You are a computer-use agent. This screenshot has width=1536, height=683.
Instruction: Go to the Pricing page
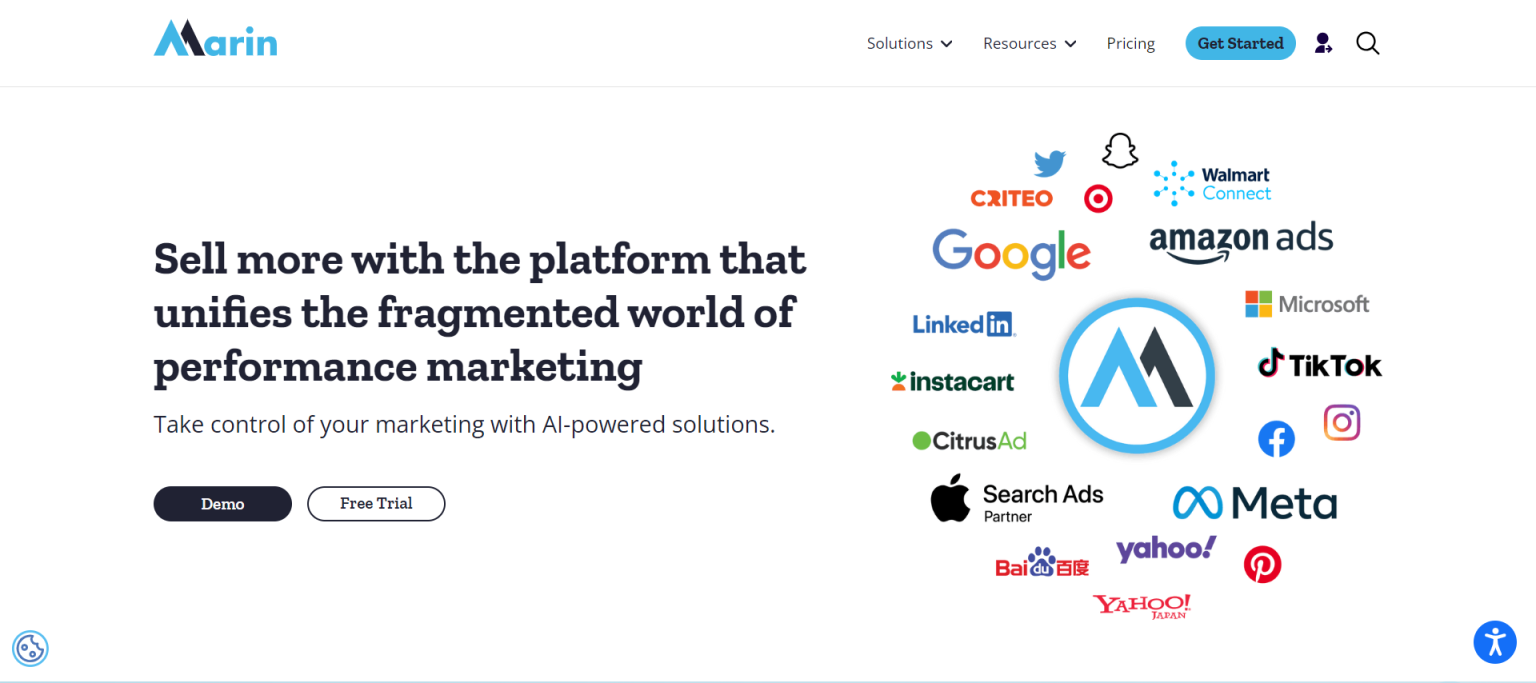click(1130, 43)
